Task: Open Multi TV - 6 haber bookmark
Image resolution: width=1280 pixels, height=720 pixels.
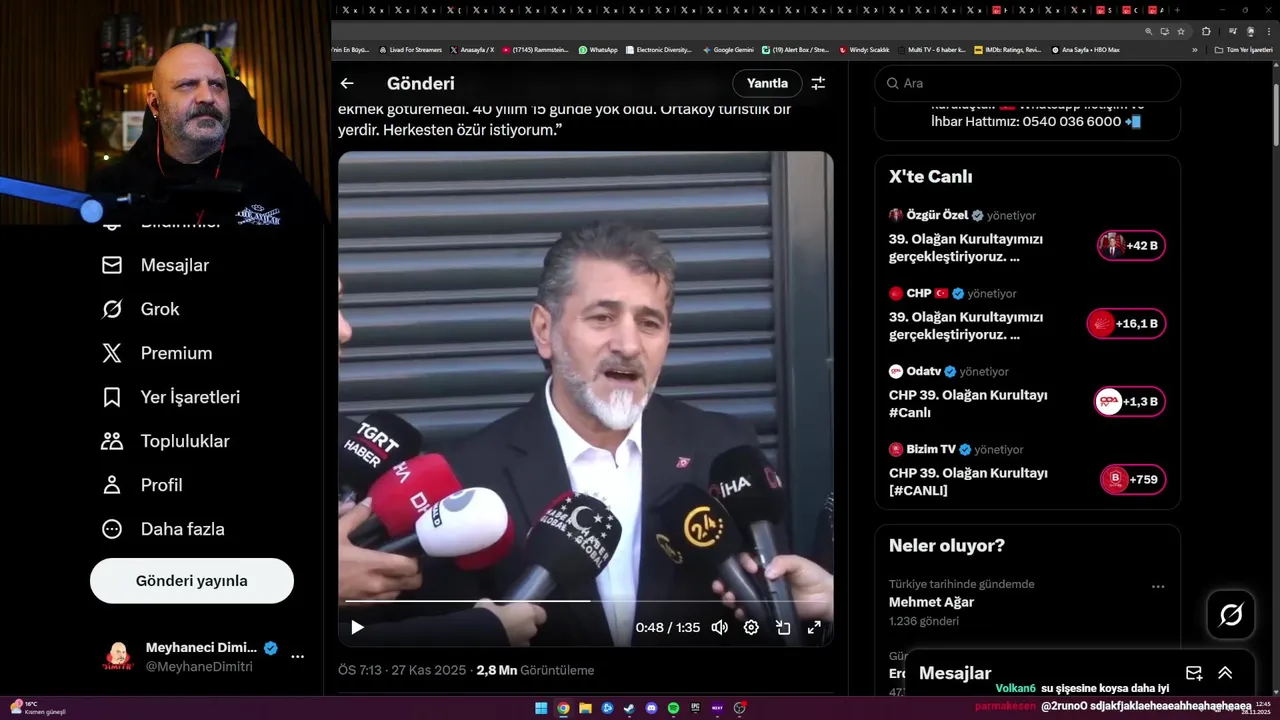Action: 931,50
